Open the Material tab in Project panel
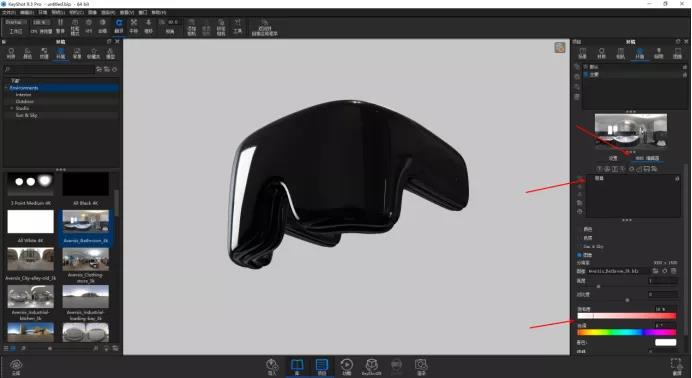This screenshot has width=692, height=378. tap(602, 54)
